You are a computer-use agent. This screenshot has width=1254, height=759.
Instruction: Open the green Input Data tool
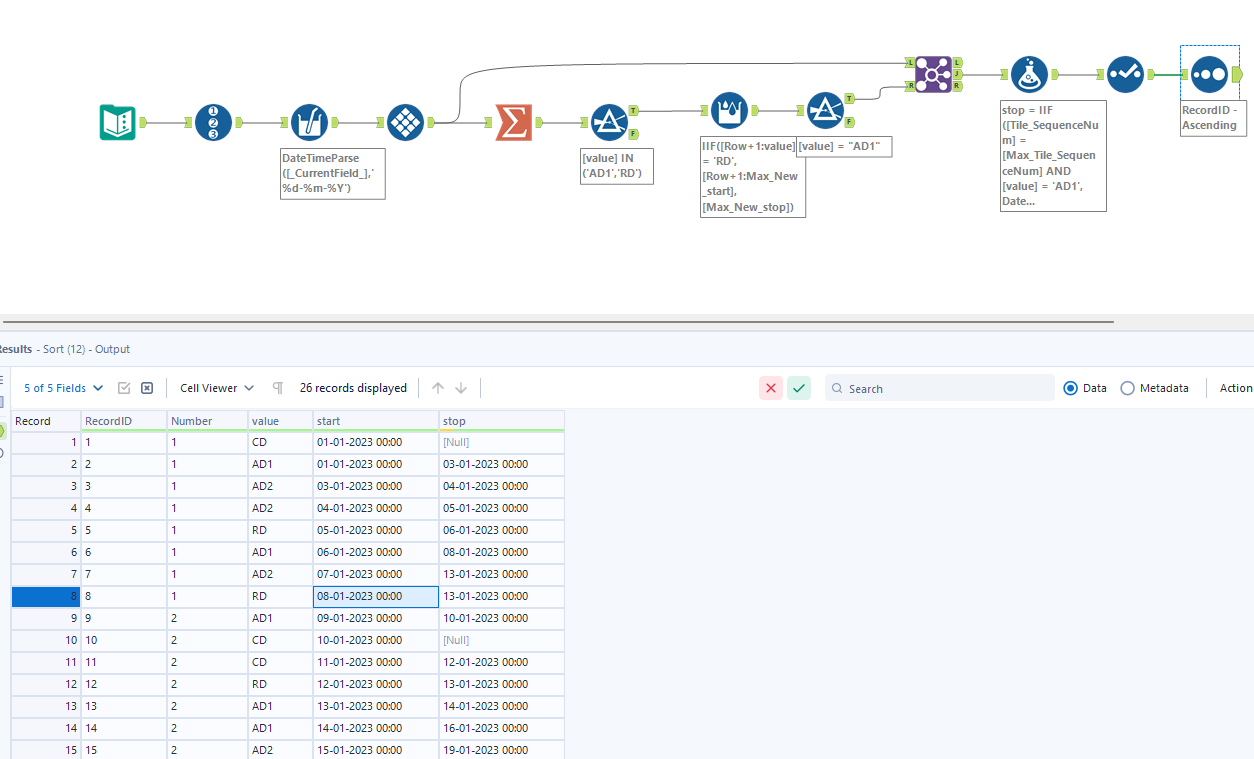117,122
